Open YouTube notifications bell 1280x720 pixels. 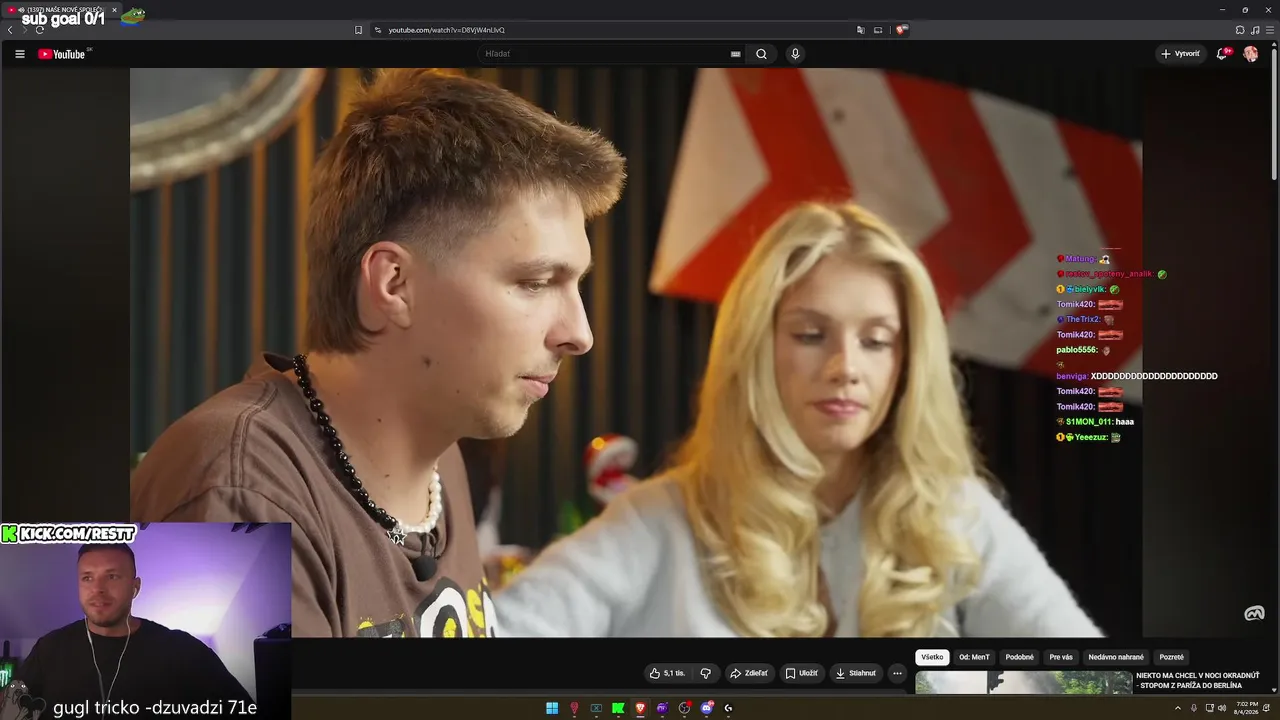tap(1222, 54)
